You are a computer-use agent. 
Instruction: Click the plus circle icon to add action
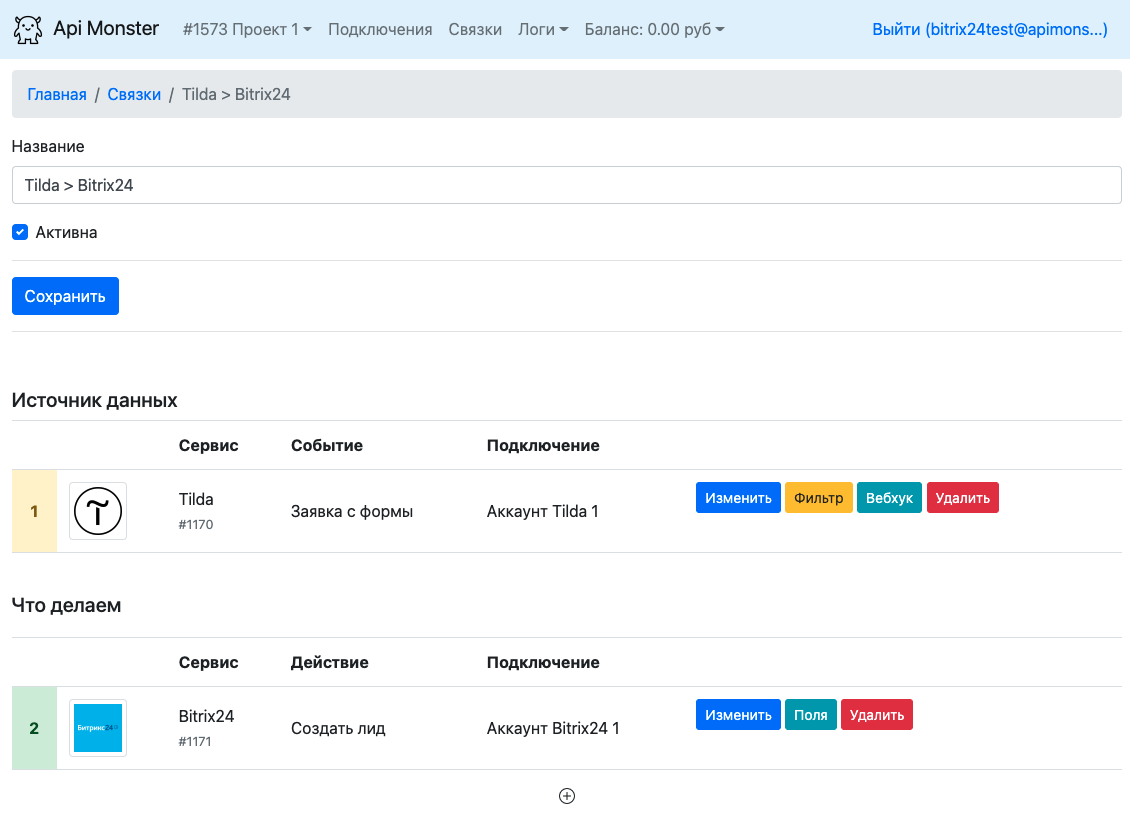pyautogui.click(x=567, y=796)
